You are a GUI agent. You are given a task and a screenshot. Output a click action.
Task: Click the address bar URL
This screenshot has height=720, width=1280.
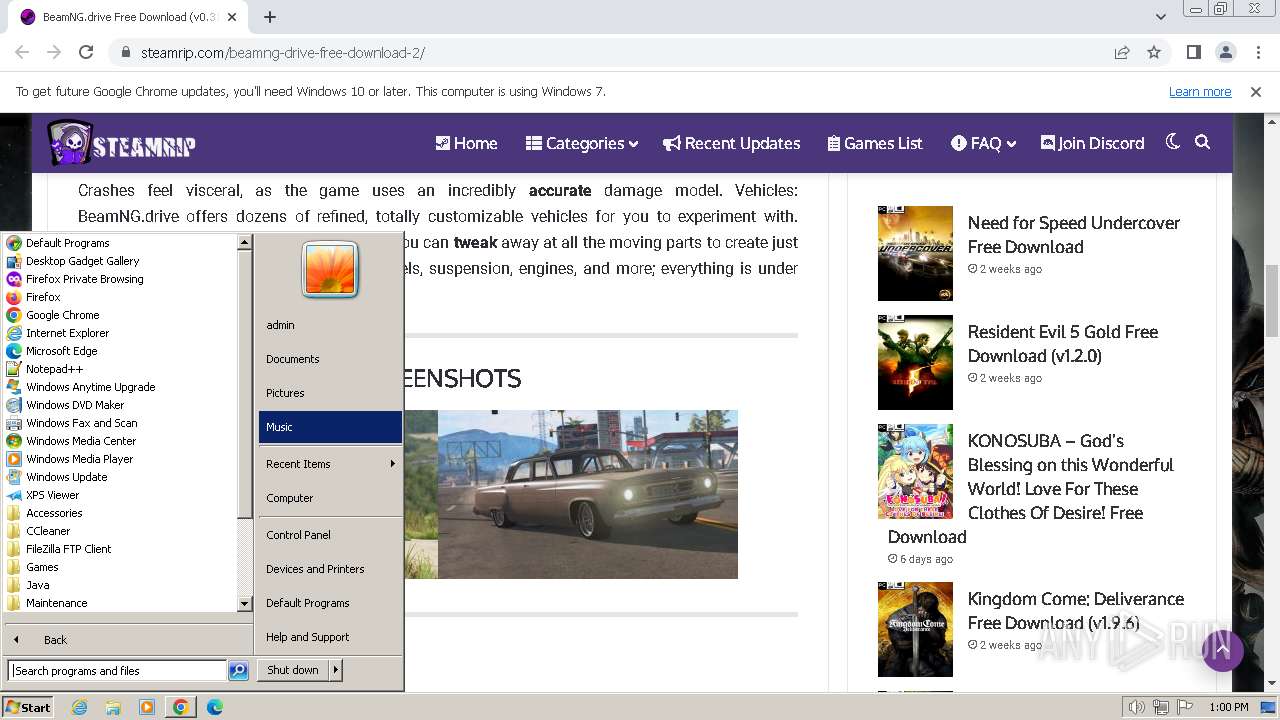[283, 53]
